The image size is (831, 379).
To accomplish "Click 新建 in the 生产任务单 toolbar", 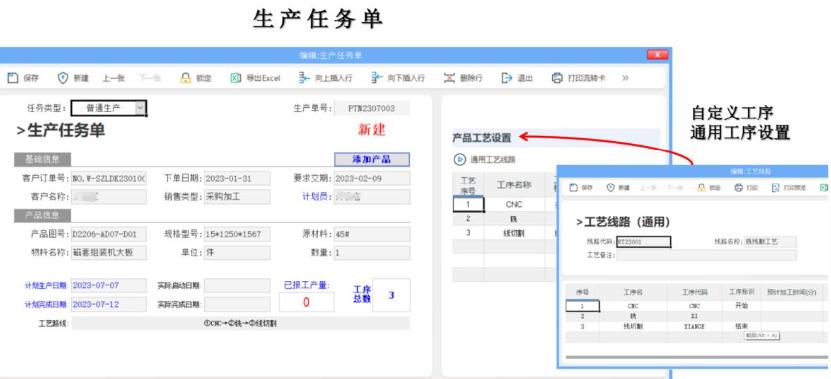I will (73, 78).
